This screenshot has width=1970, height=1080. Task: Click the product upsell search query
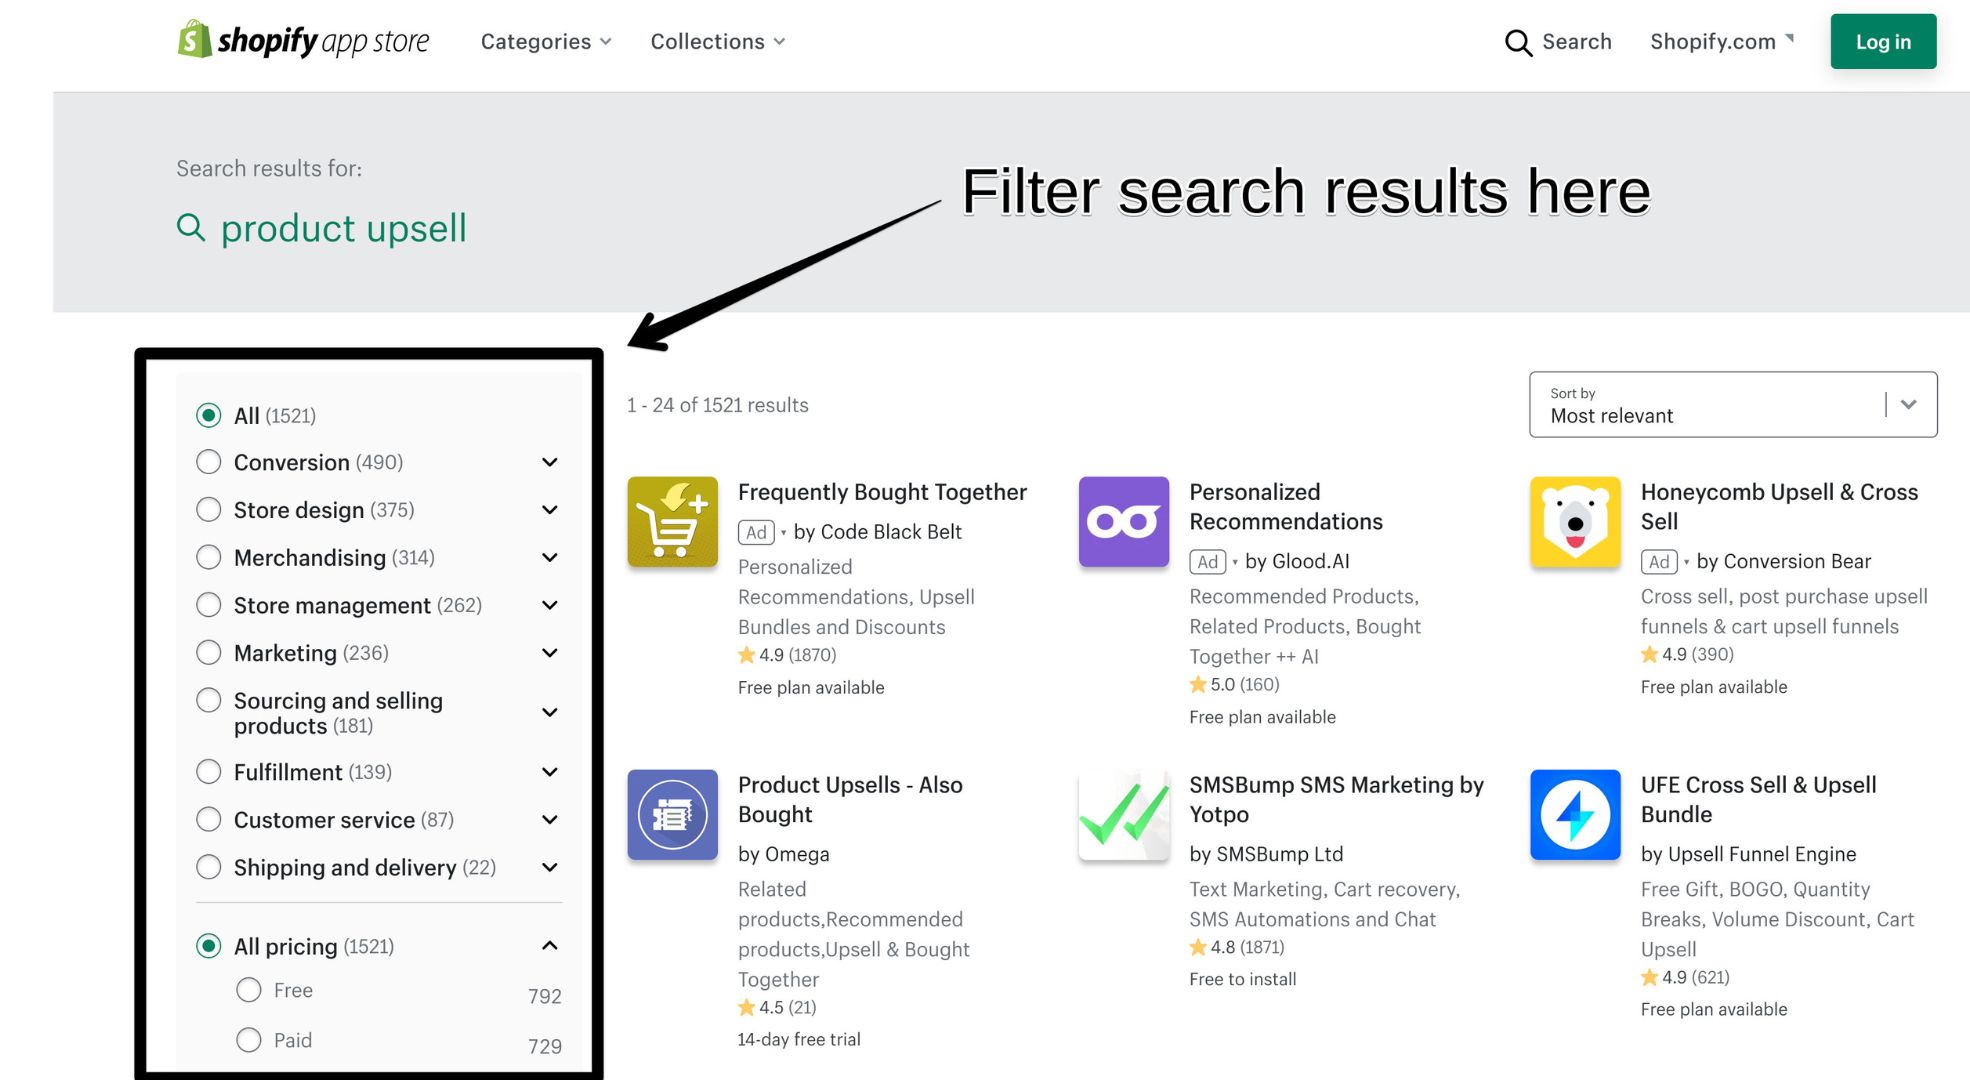[343, 228]
